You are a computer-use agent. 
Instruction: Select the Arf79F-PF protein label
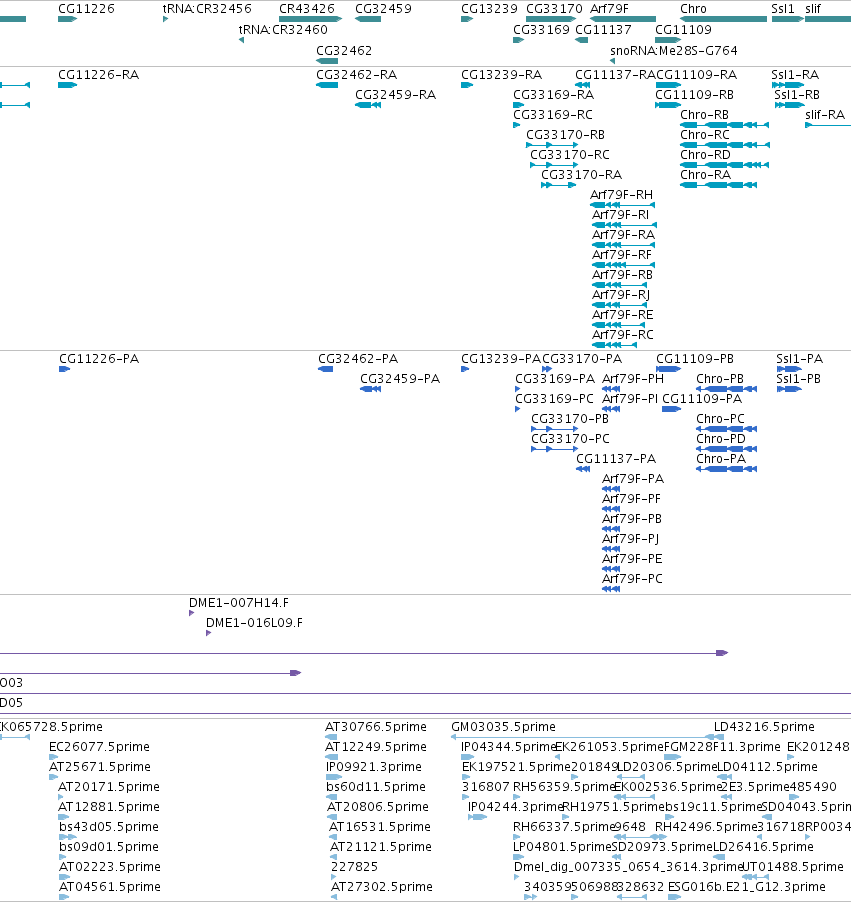(x=631, y=499)
